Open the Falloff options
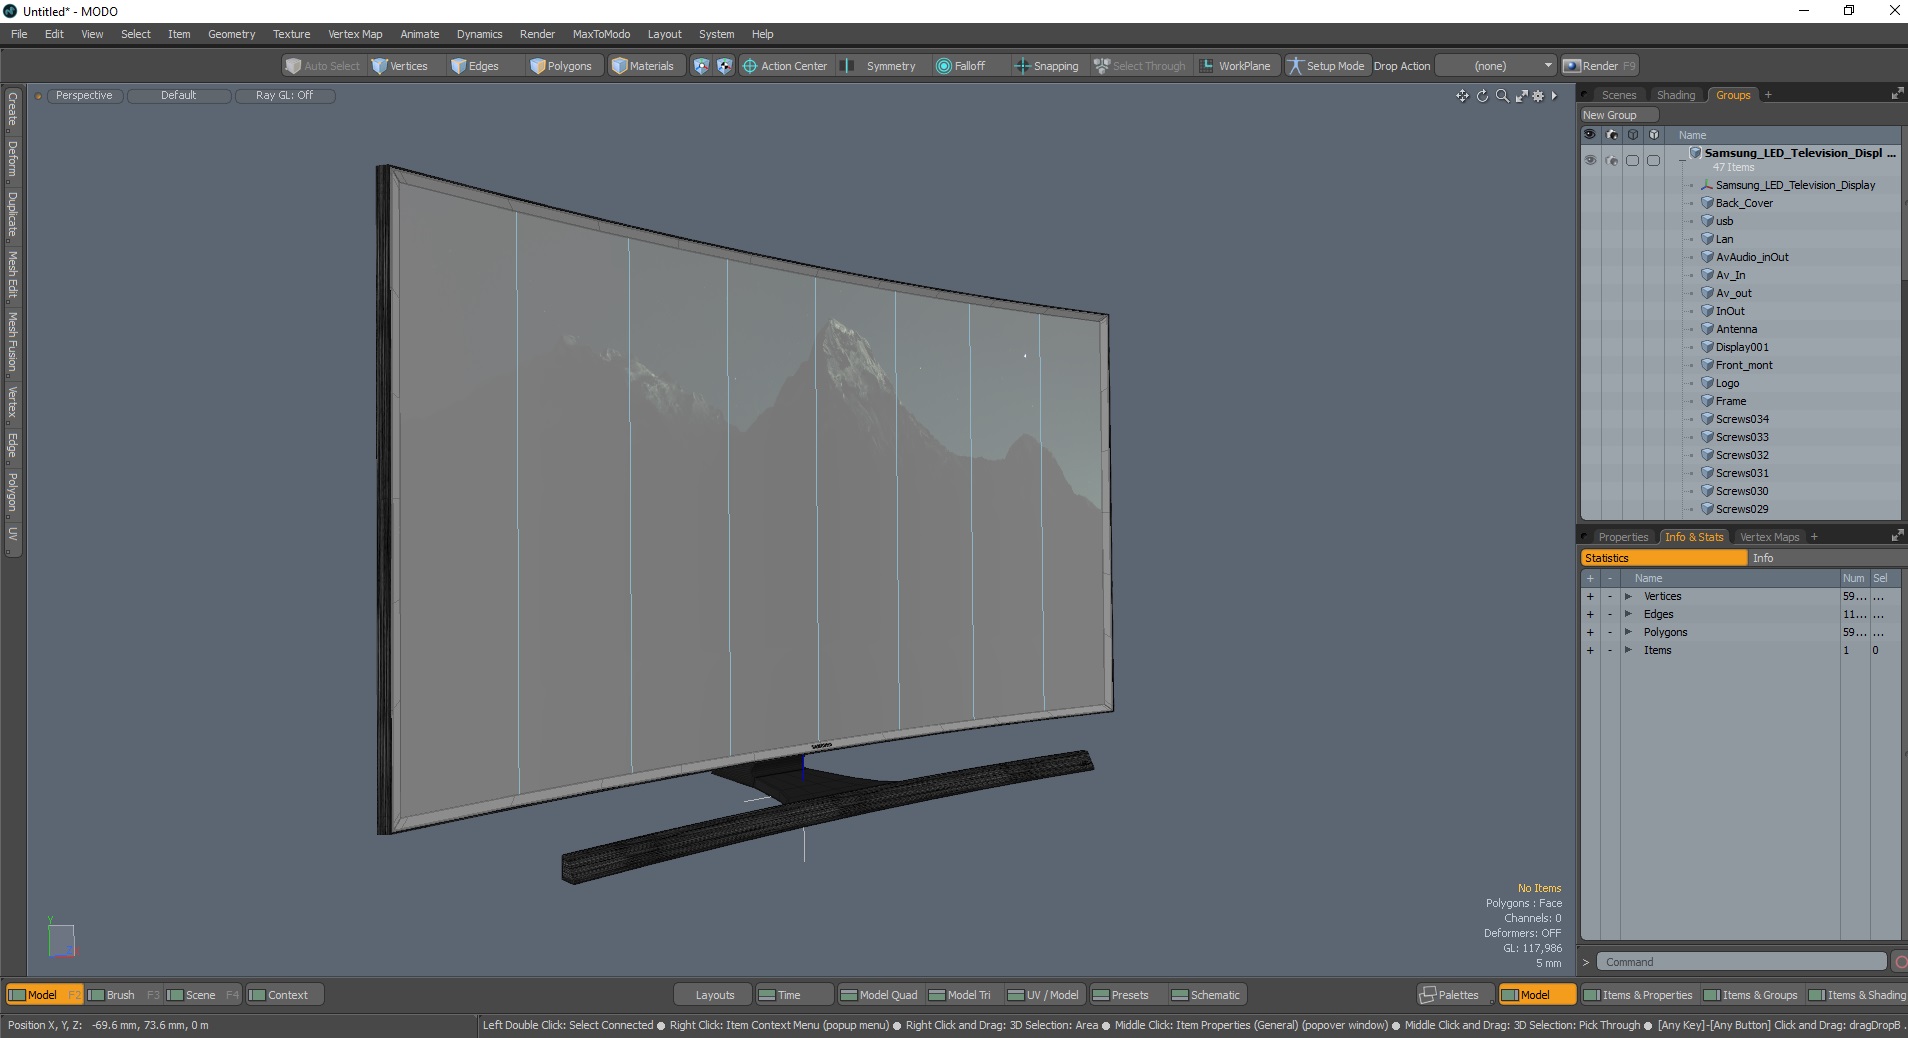 [x=961, y=66]
